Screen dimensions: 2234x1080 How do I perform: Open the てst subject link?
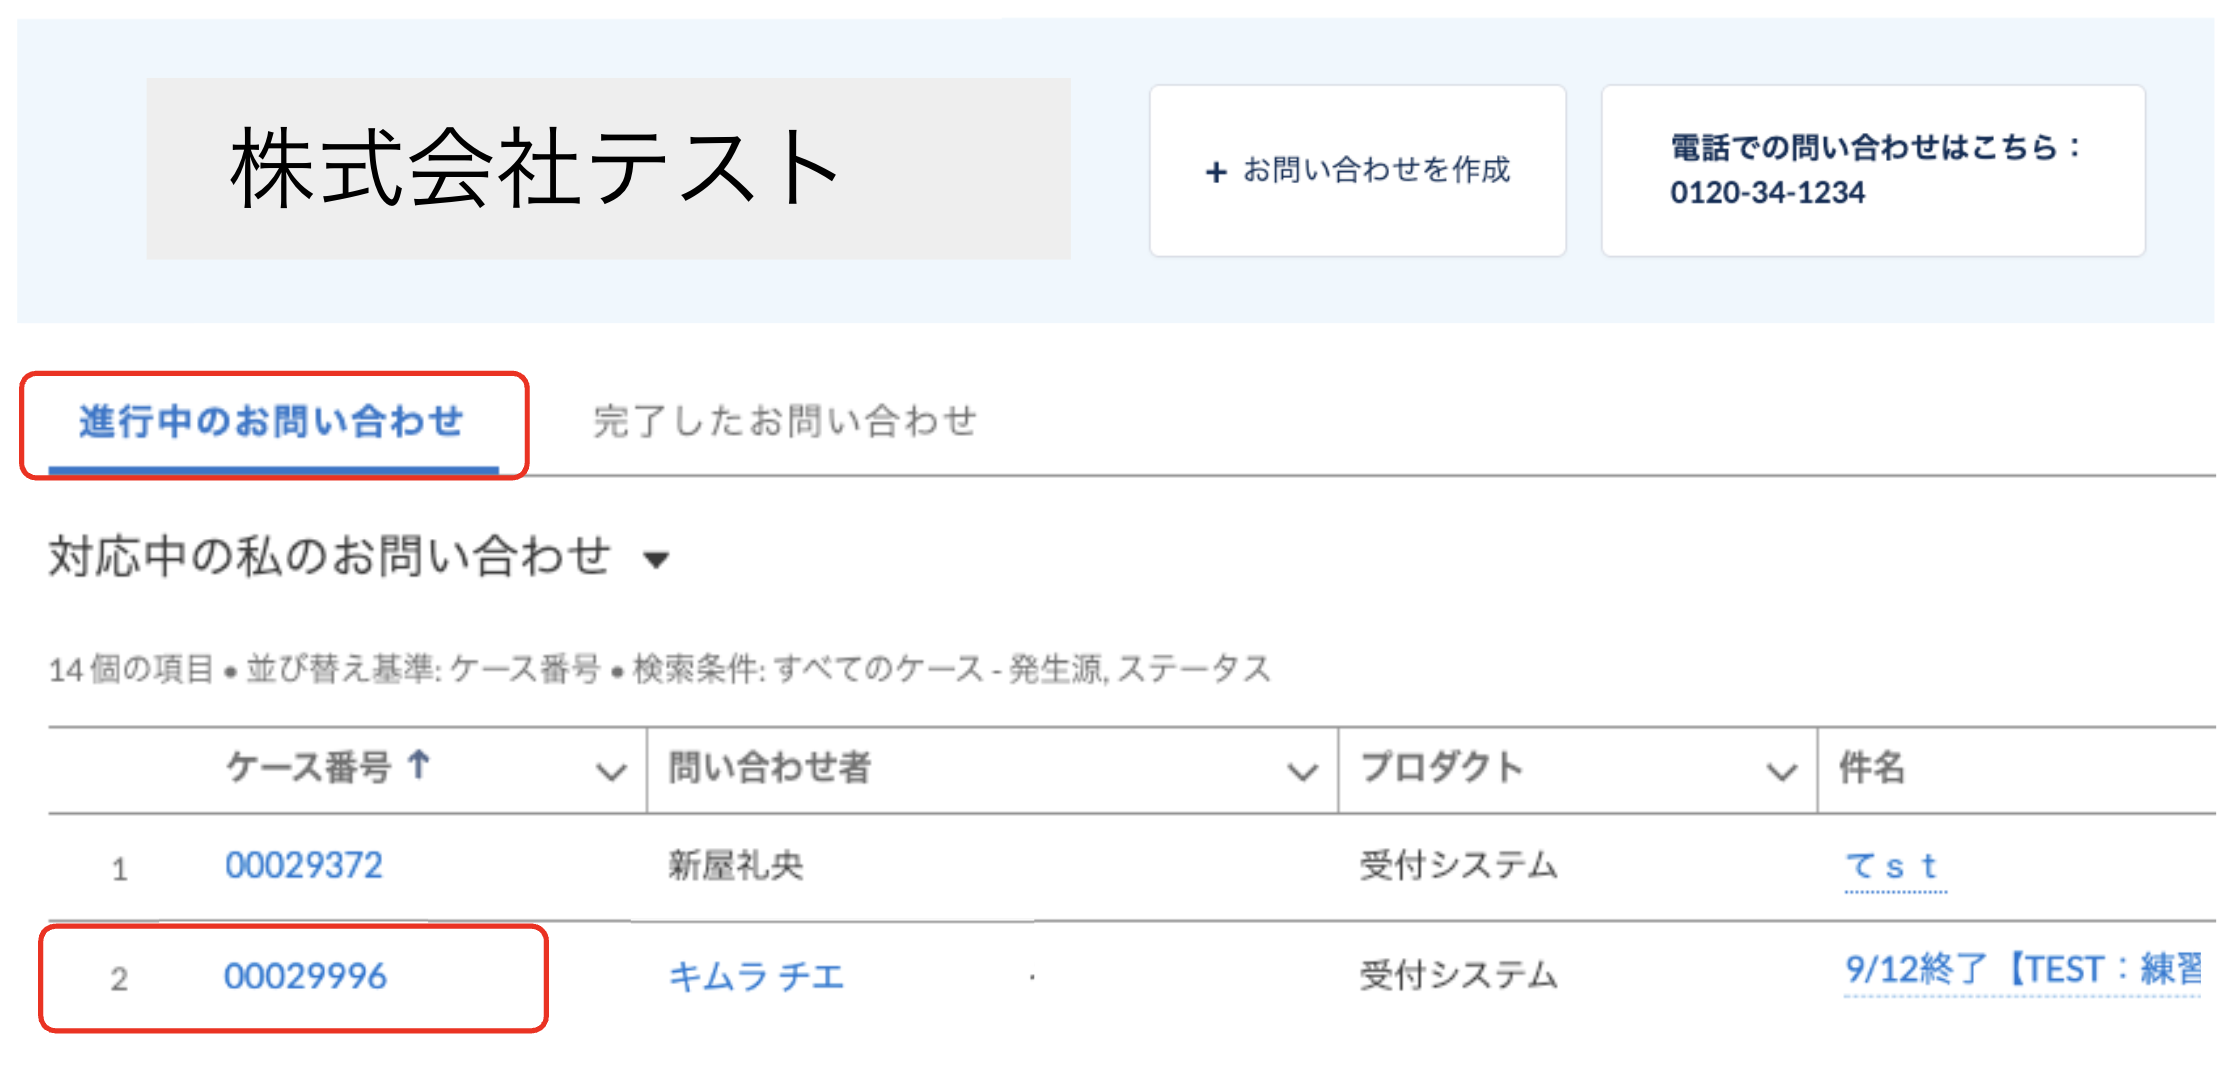pos(1895,866)
